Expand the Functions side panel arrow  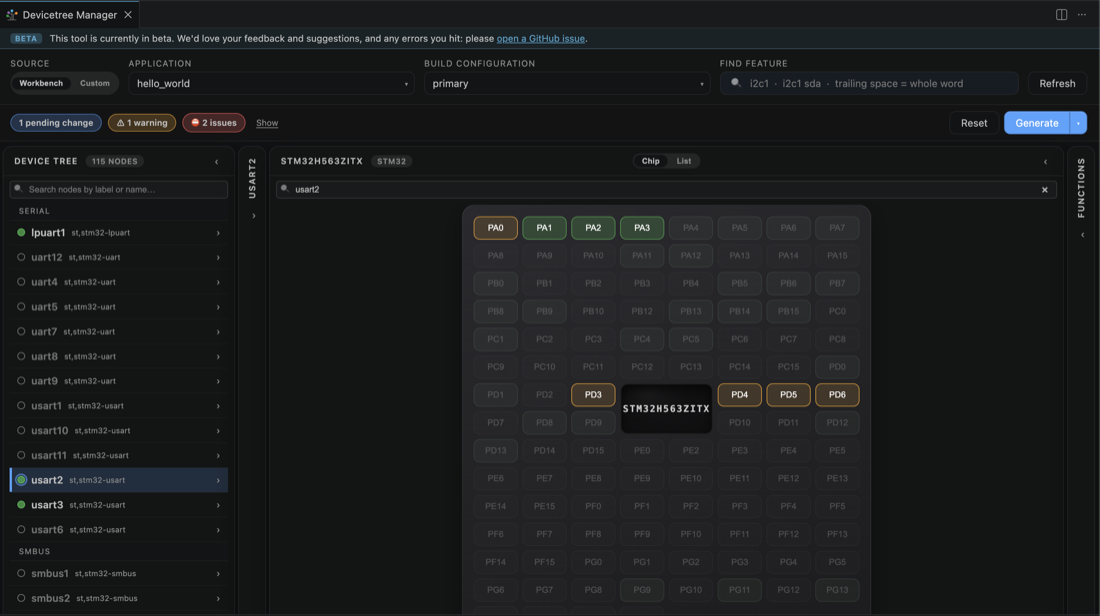1082,235
